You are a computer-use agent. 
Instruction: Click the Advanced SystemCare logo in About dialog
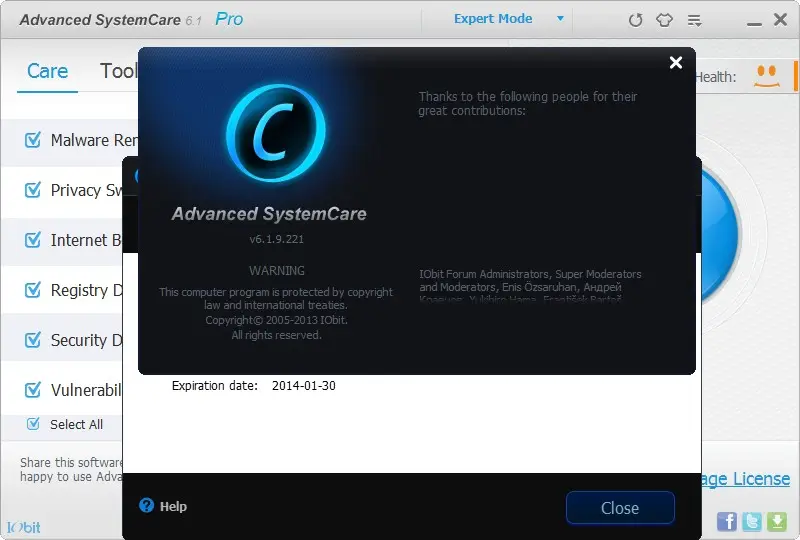pyautogui.click(x=276, y=133)
